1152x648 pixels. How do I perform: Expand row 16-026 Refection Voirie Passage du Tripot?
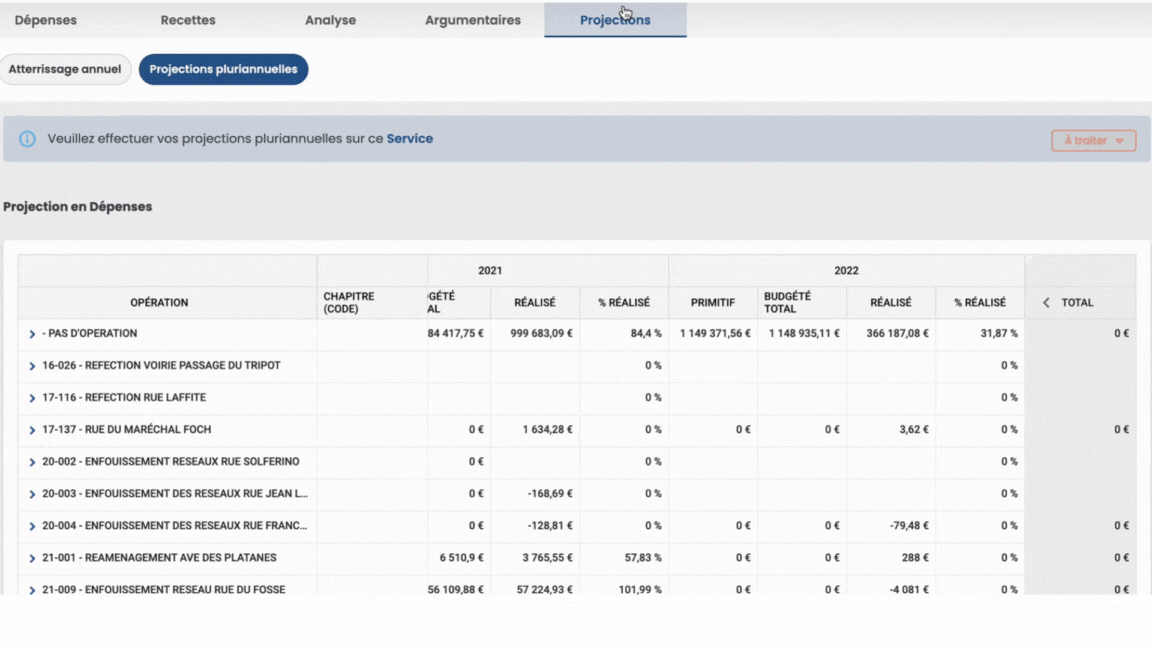coord(32,366)
